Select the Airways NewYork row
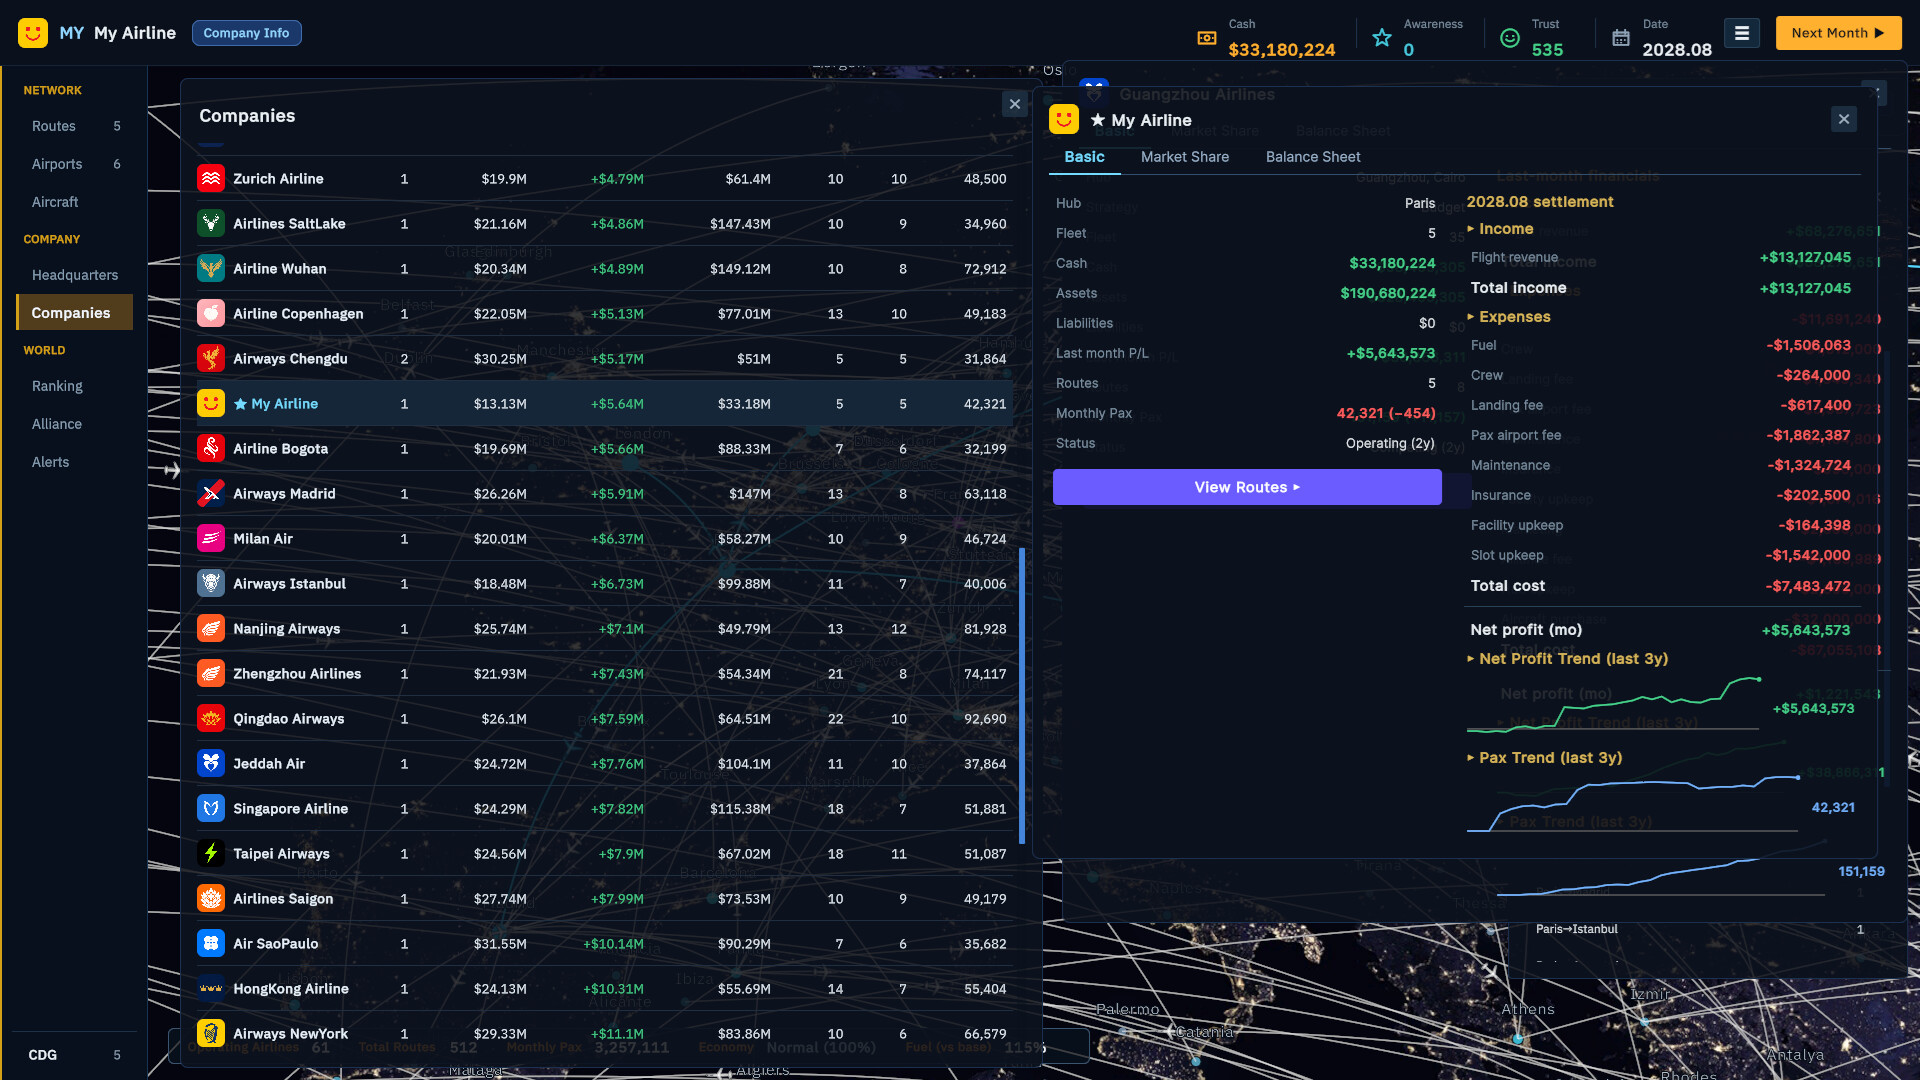The image size is (1920, 1080). click(605, 1034)
